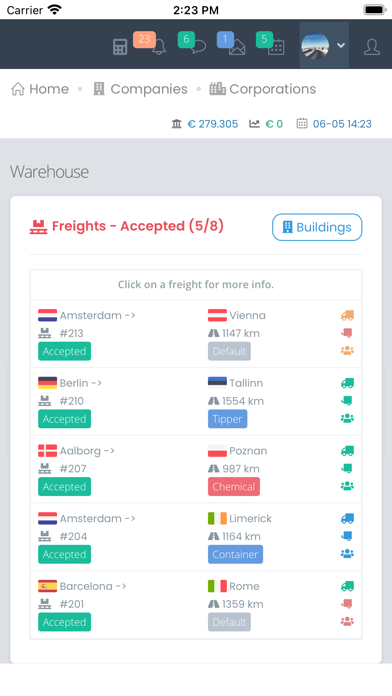Click the profile avatar picture
Image resolution: width=392 pixels, height=696 pixels.
pos(315,45)
